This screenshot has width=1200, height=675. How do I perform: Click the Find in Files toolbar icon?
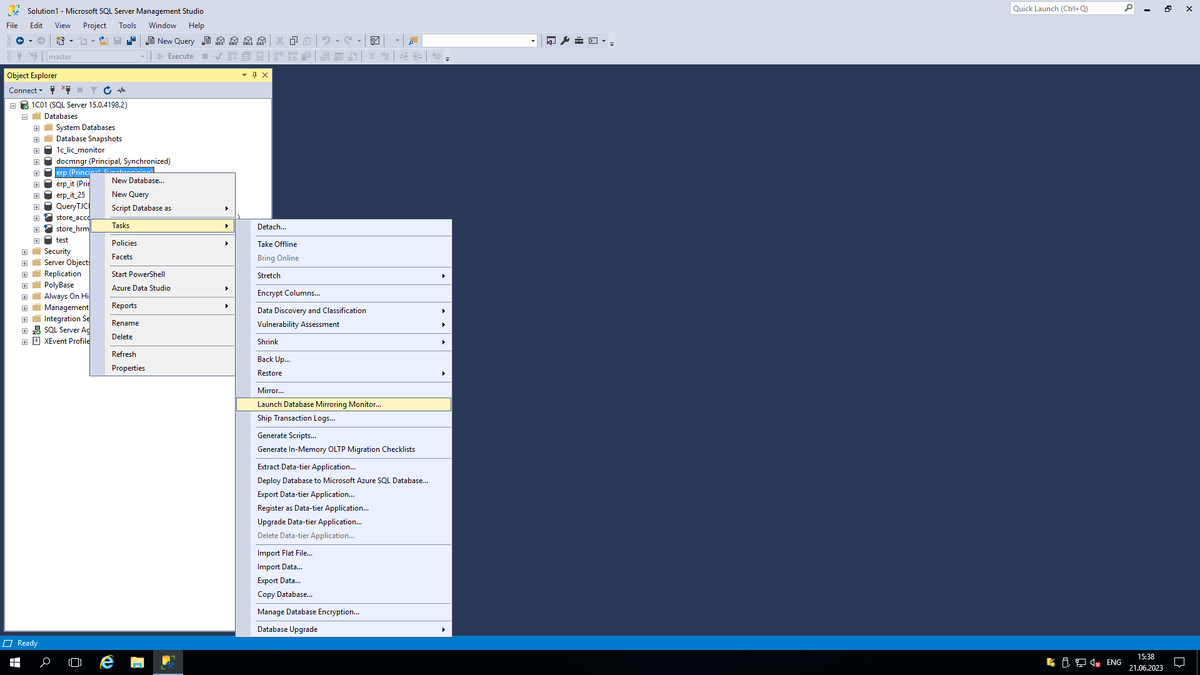(x=413, y=41)
